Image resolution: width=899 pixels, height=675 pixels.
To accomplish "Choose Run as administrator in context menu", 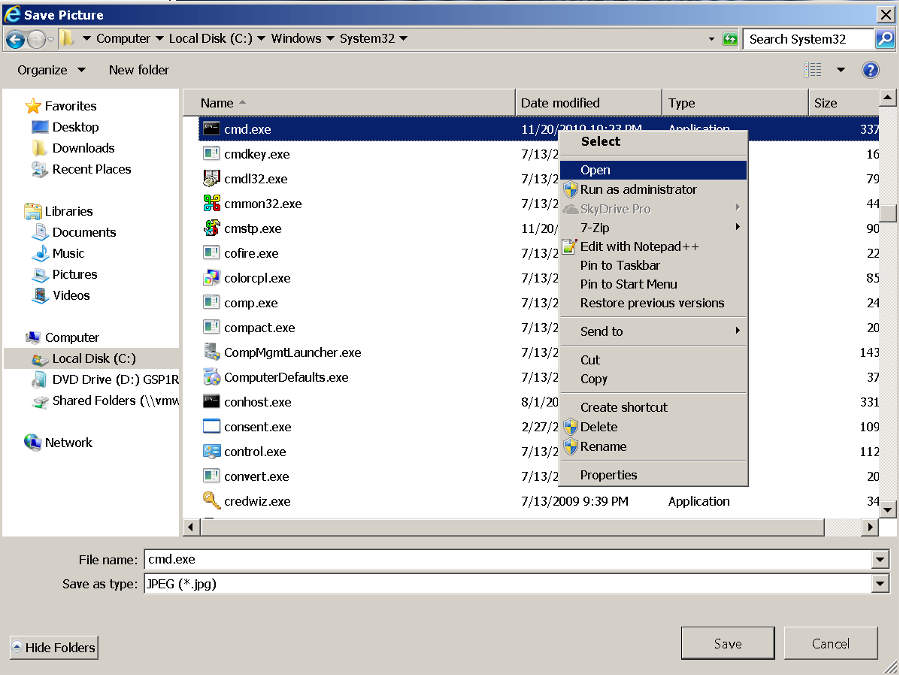I will [638, 189].
